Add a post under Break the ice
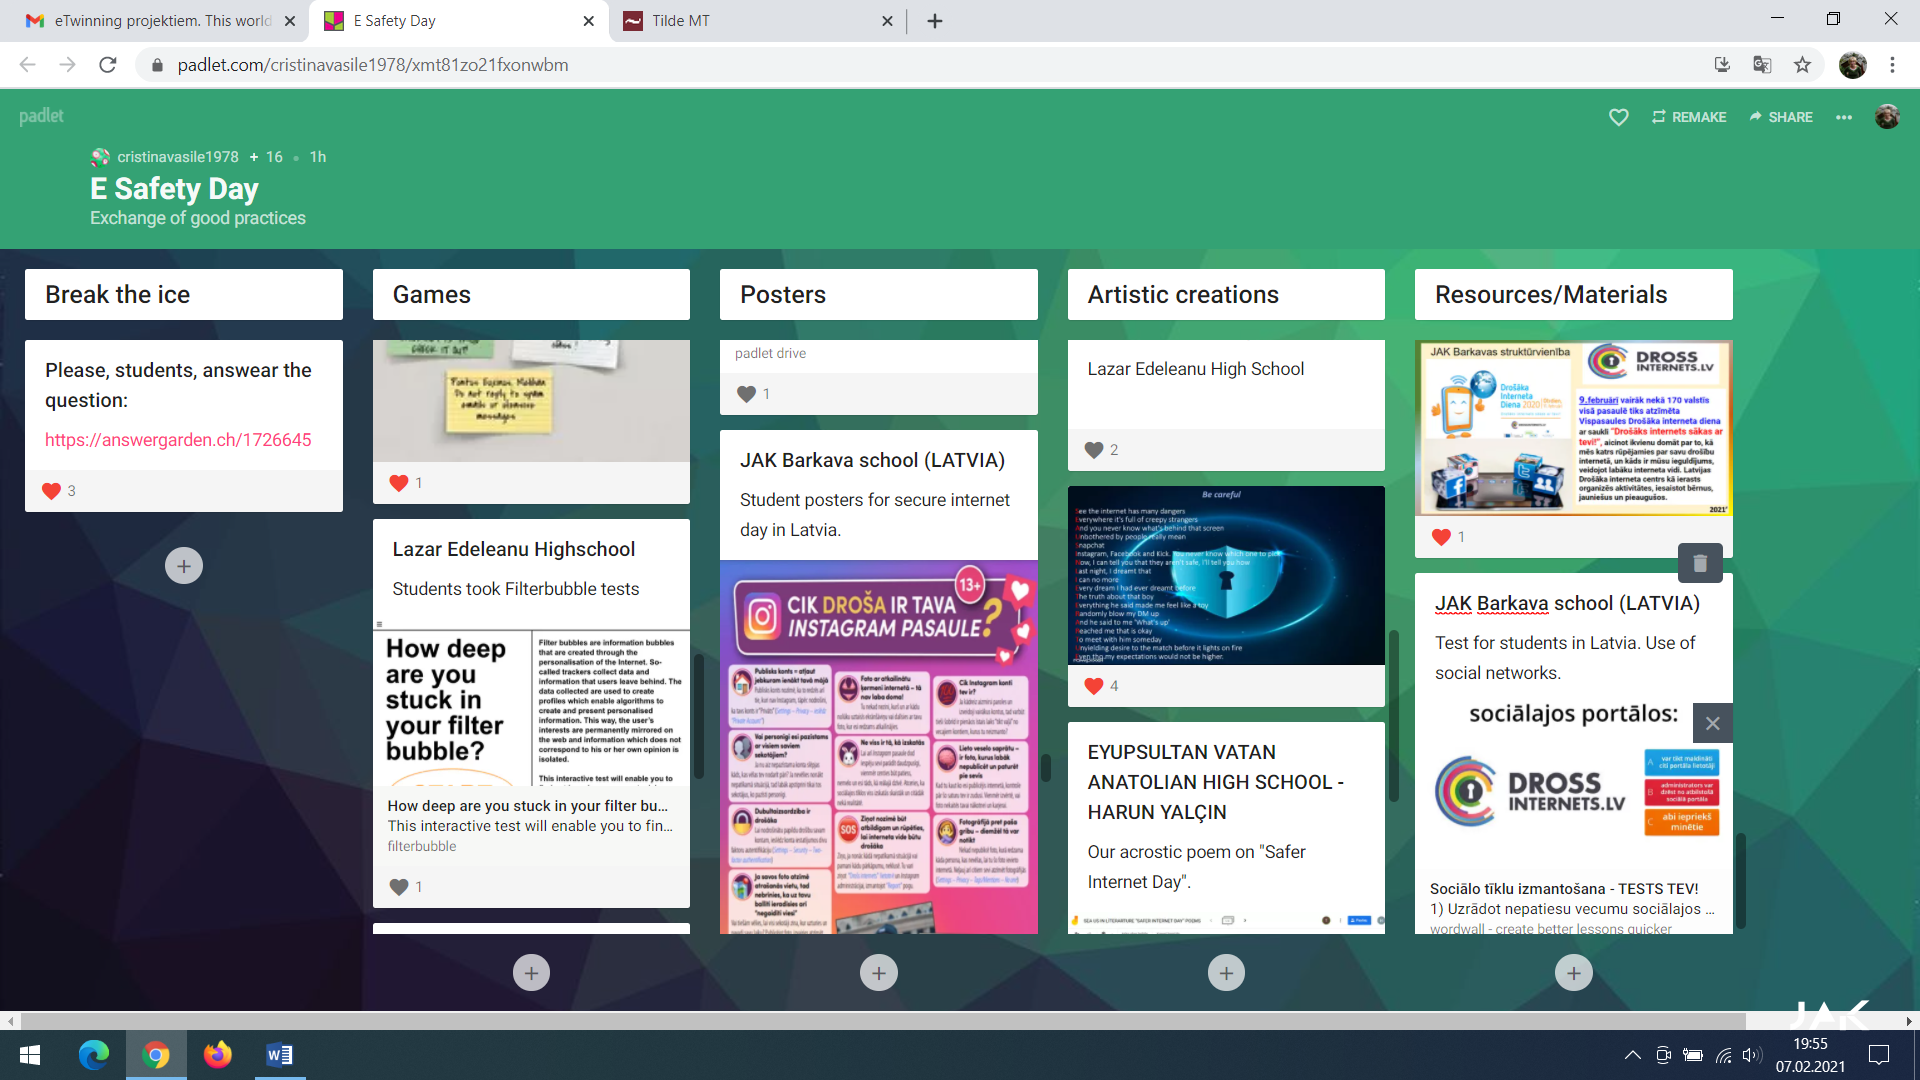 183,566
